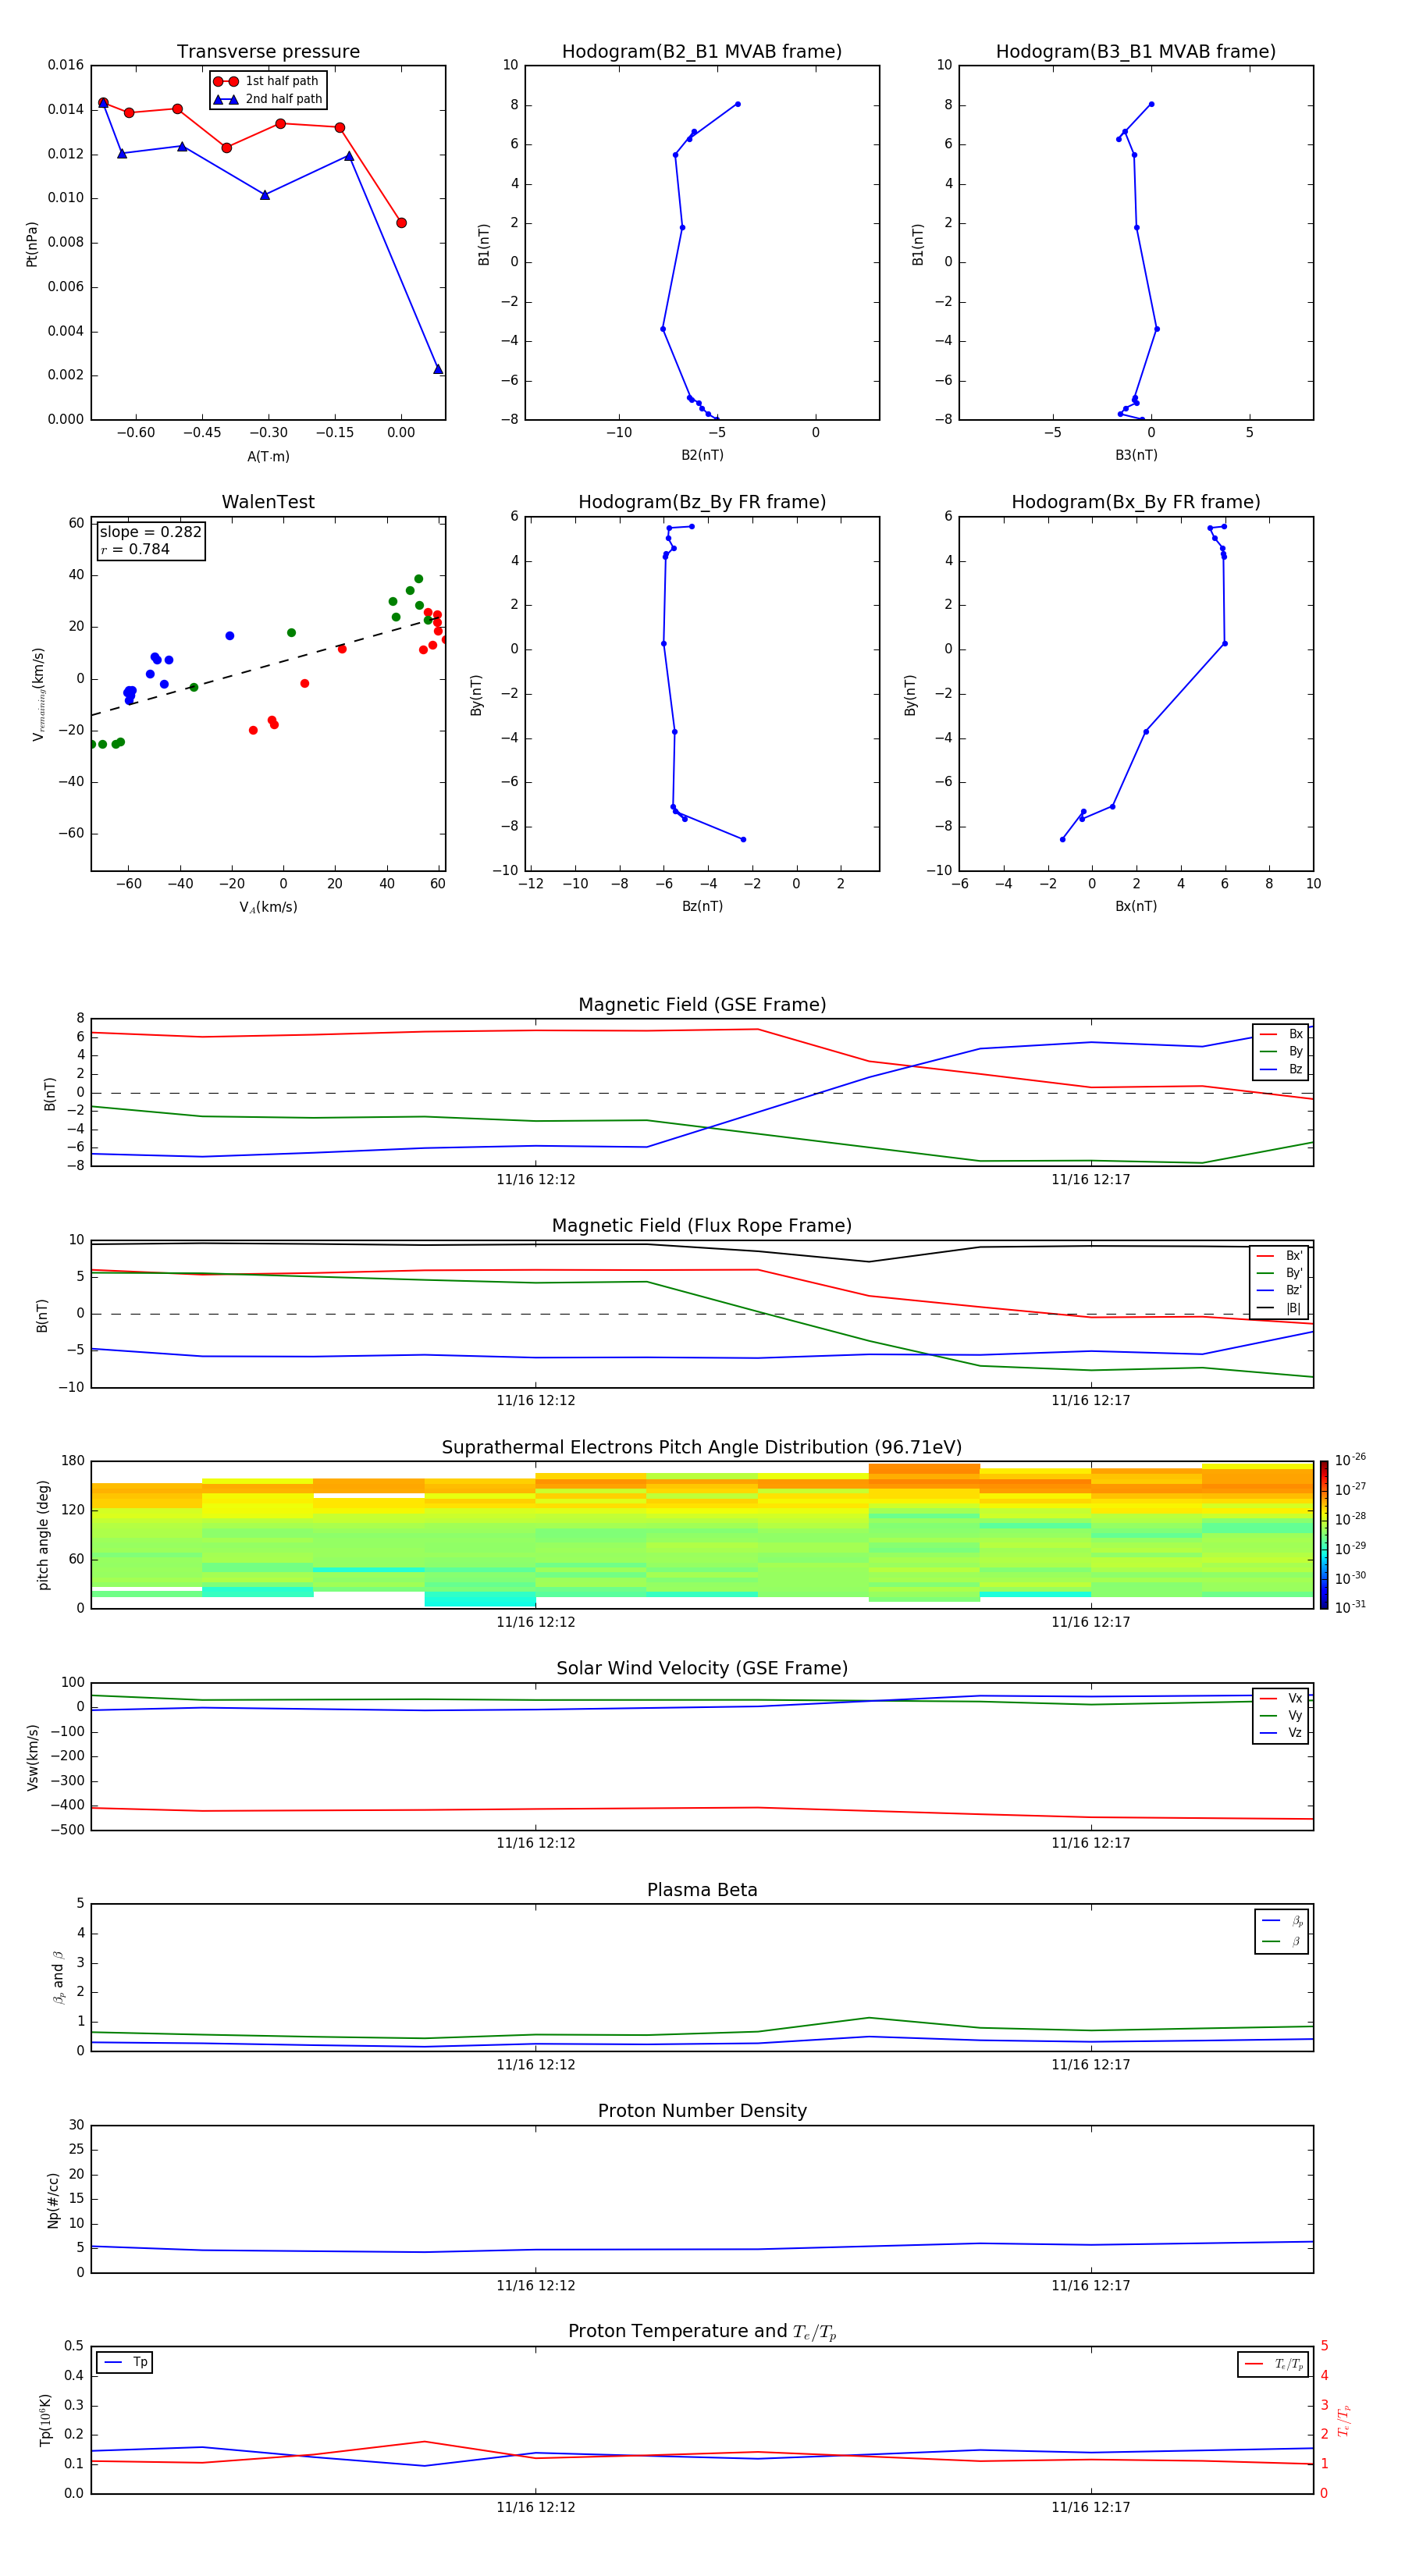
Task: Click the green β entry in Plasma Beta legend
Action: [1282, 1942]
